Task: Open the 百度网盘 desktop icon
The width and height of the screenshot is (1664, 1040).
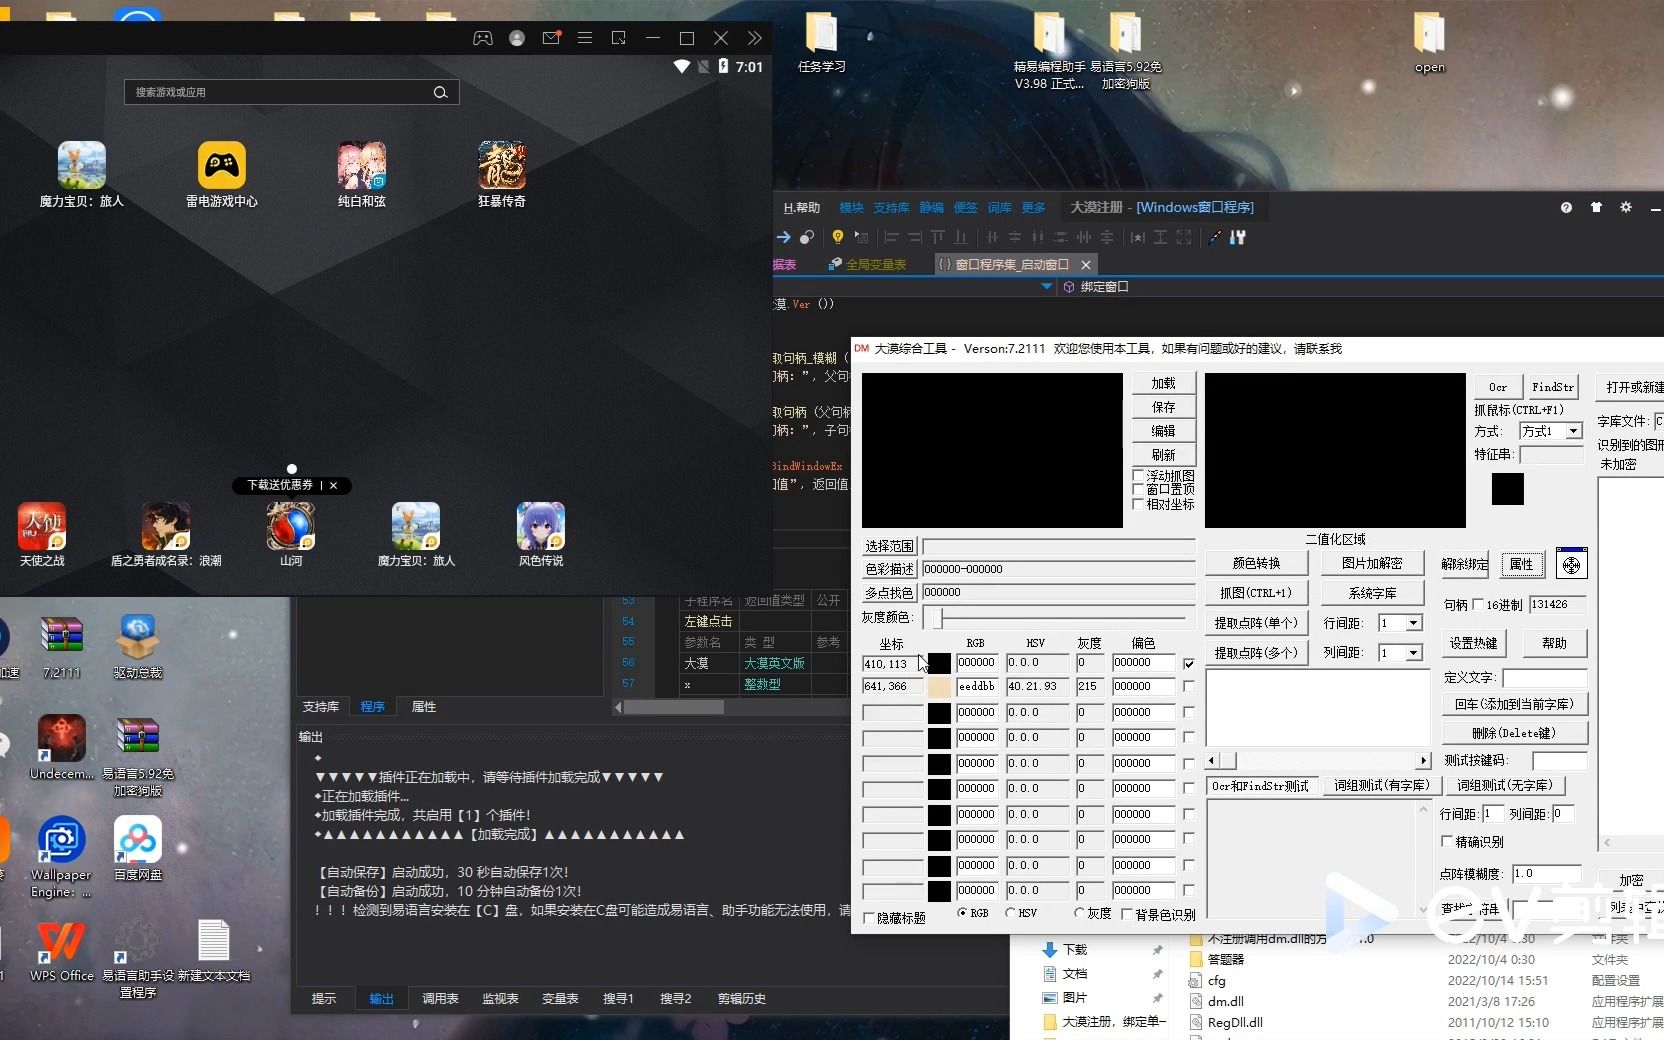Action: 138,848
